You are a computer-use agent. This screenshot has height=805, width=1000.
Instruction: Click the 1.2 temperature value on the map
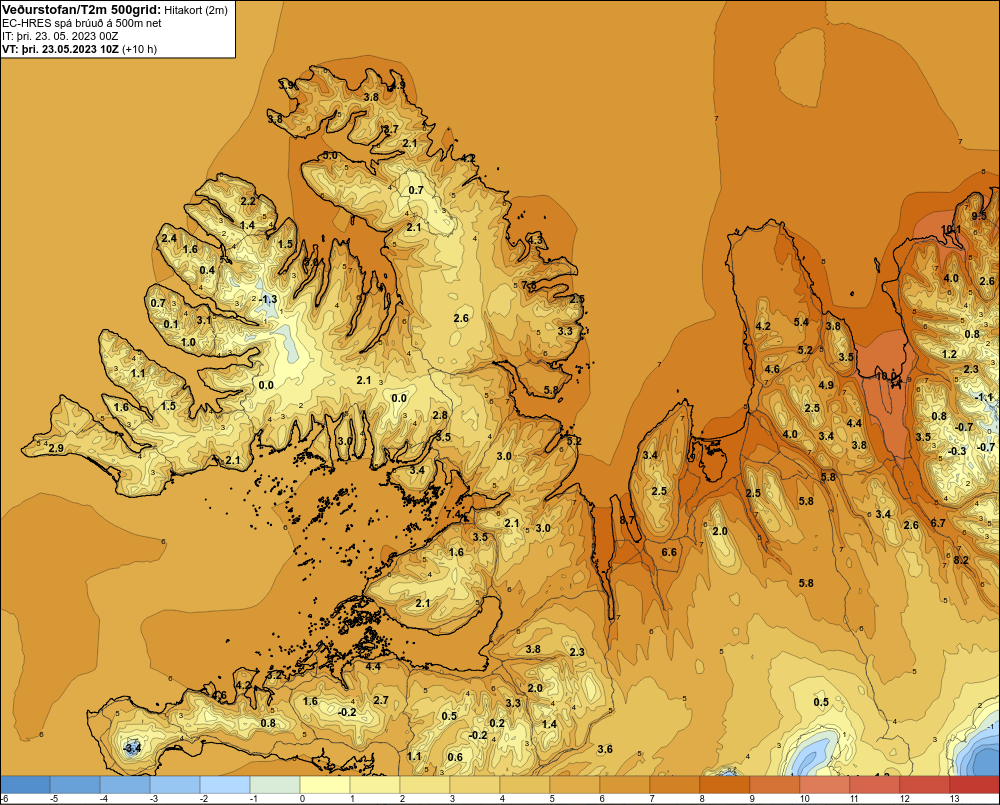(949, 355)
